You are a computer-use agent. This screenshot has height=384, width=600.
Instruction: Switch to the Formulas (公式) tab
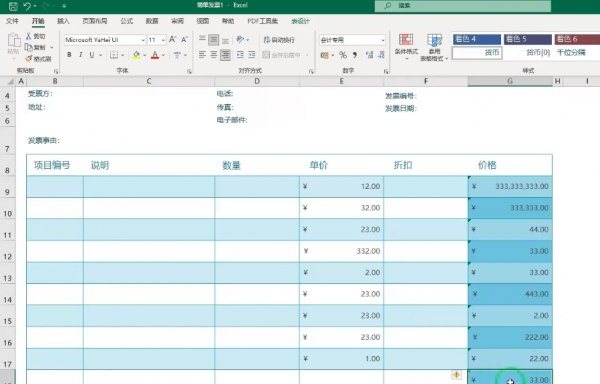pyautogui.click(x=127, y=21)
